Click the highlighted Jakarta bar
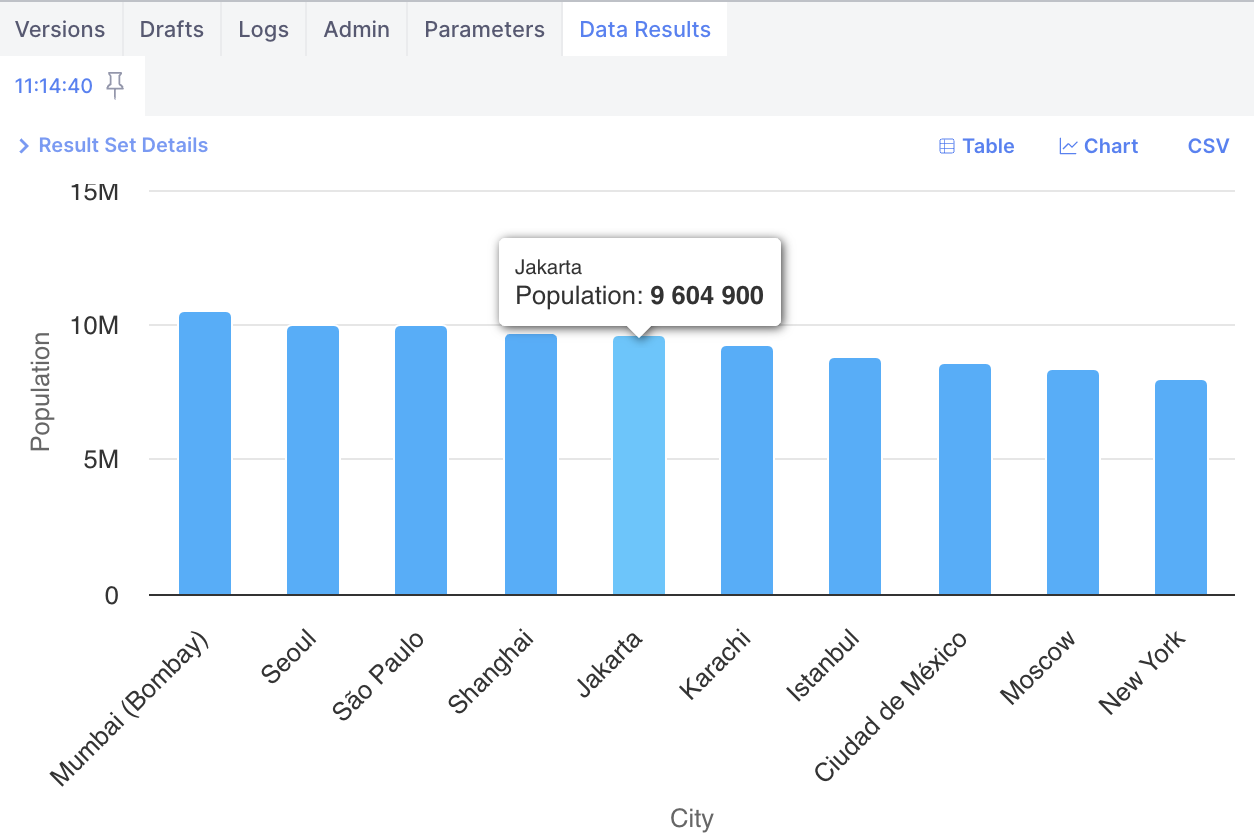Viewport: 1254px width, 840px height. [639, 466]
